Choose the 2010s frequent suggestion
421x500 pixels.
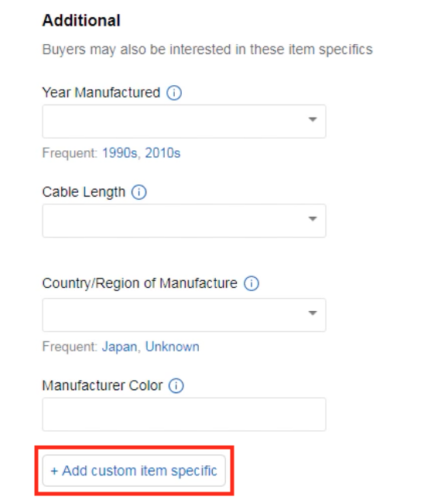coord(163,153)
